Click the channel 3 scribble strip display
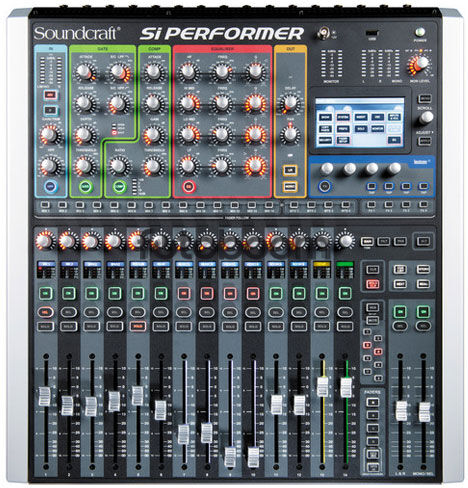468x488 pixels. (92, 270)
